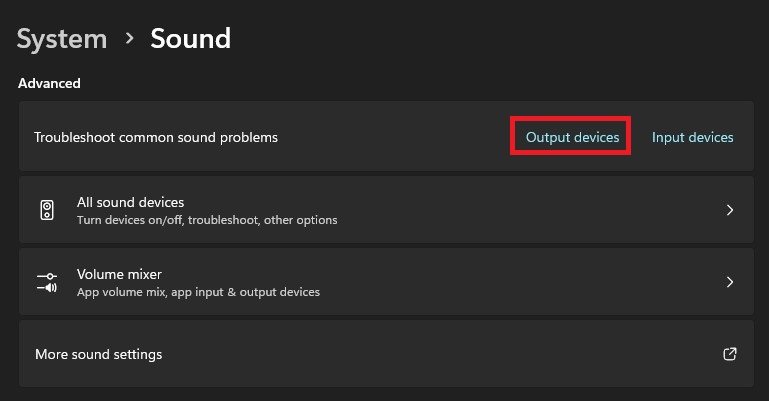Click the external link icon for More sound settings
The image size is (769, 401).
tap(730, 354)
